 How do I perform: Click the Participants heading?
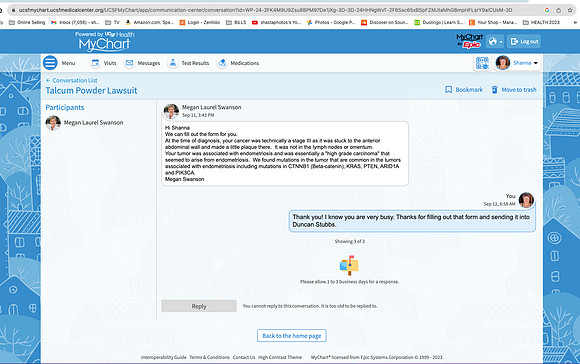pos(65,107)
